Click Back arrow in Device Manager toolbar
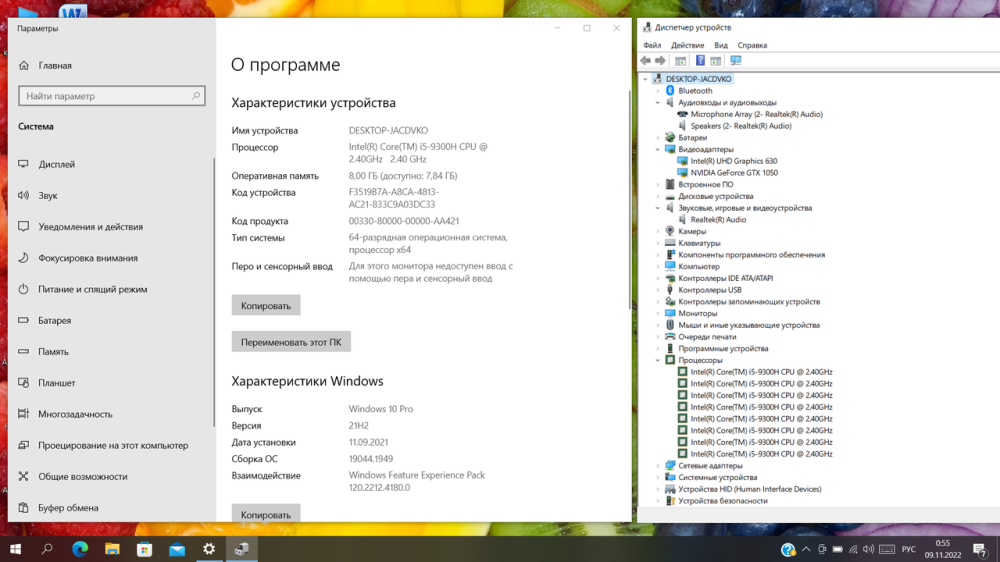This screenshot has height=562, width=1000. coord(645,61)
